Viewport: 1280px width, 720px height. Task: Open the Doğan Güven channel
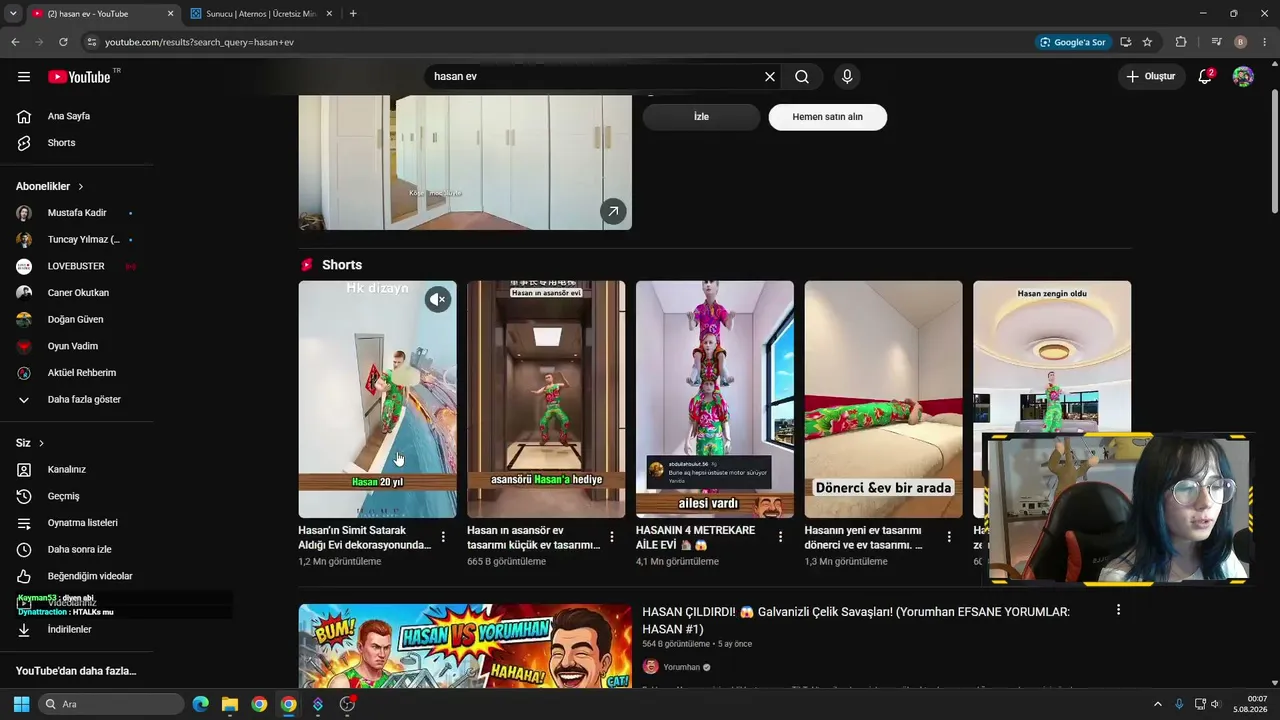(x=76, y=320)
